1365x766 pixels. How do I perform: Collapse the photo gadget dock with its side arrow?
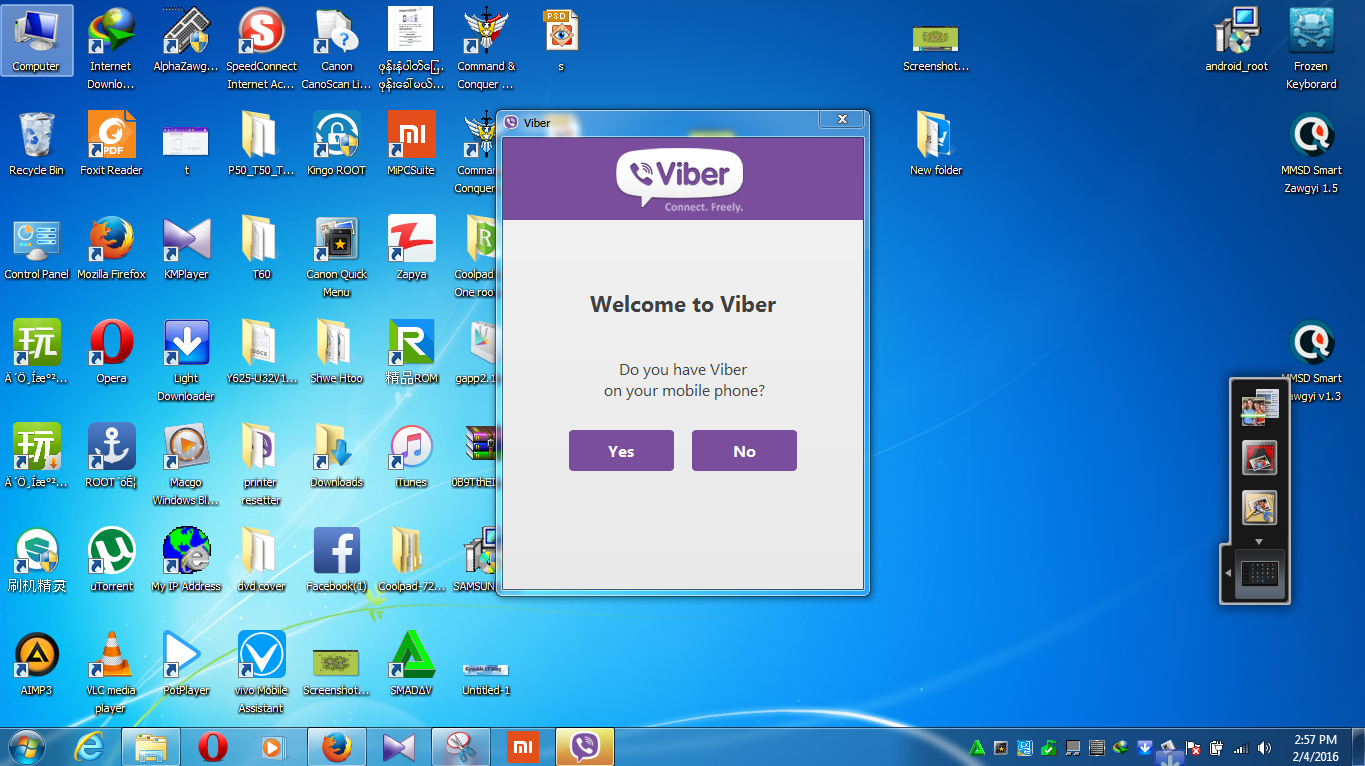coord(1229,574)
